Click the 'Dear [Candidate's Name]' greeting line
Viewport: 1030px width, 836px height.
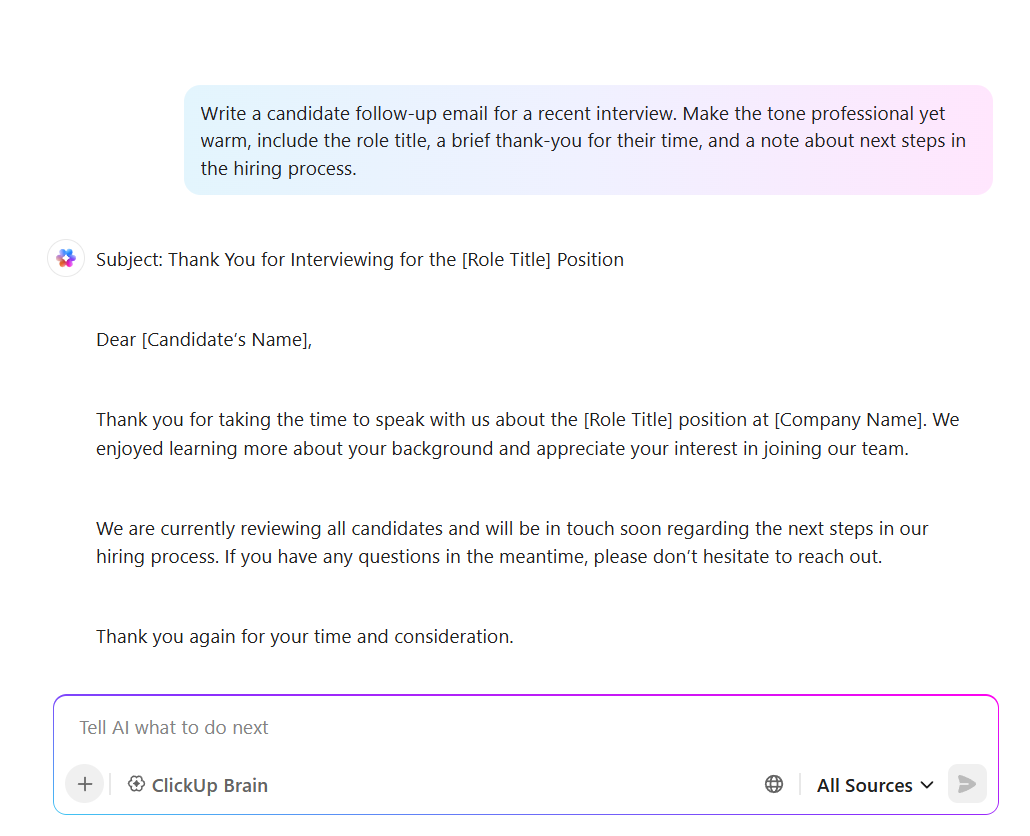[x=204, y=340]
